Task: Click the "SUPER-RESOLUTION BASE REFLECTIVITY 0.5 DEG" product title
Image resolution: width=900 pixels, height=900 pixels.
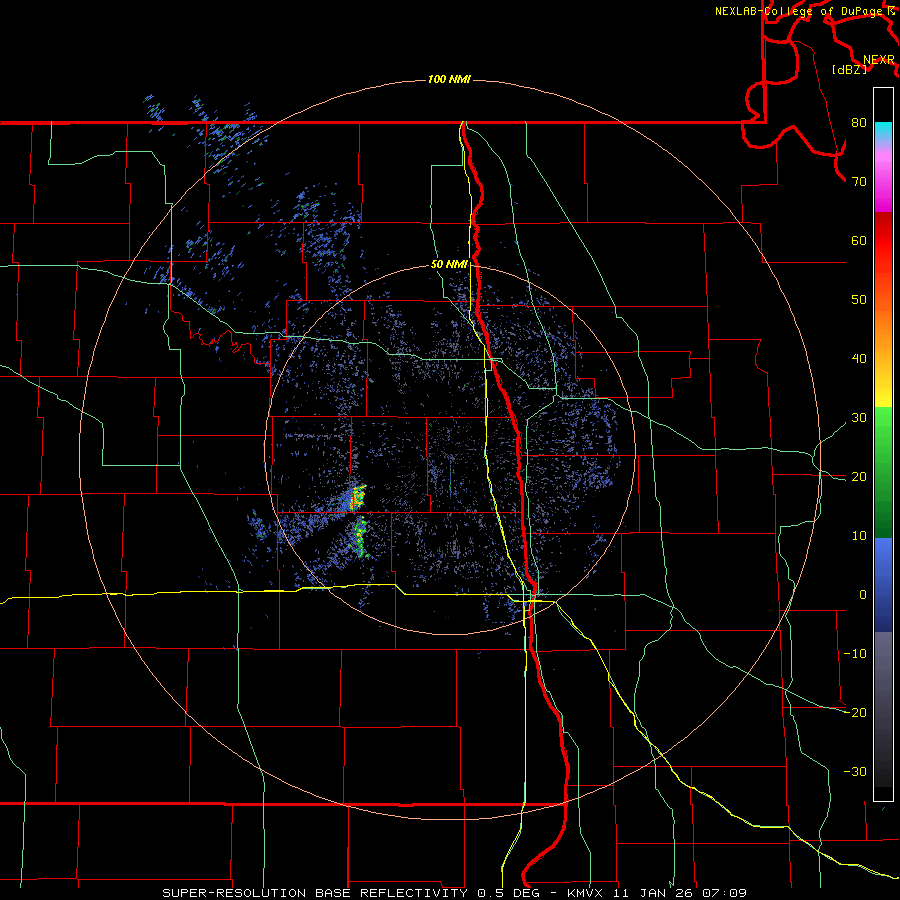Action: click(350, 893)
